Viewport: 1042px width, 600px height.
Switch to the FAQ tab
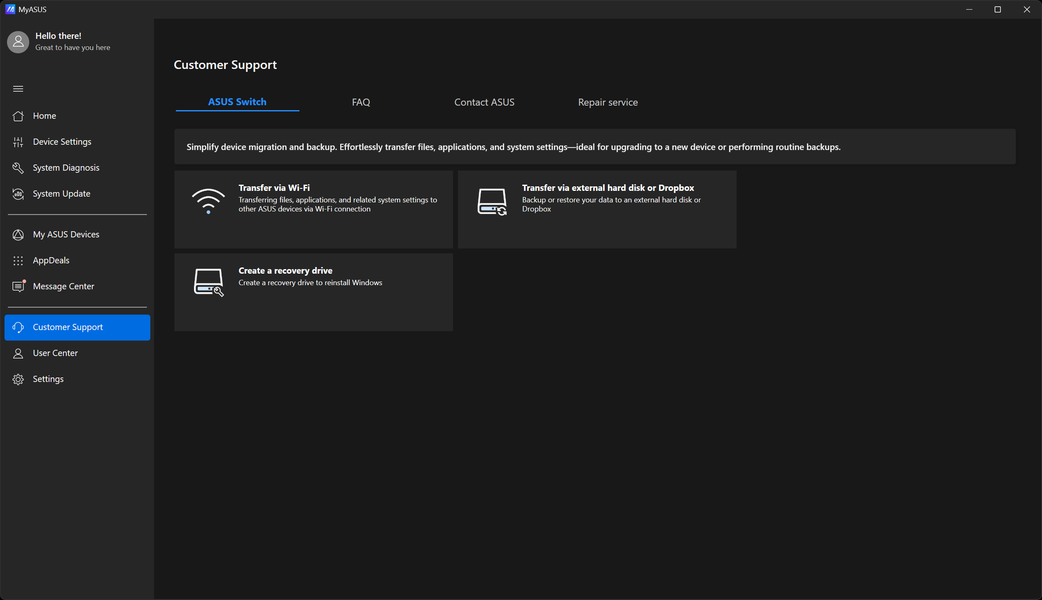point(361,102)
